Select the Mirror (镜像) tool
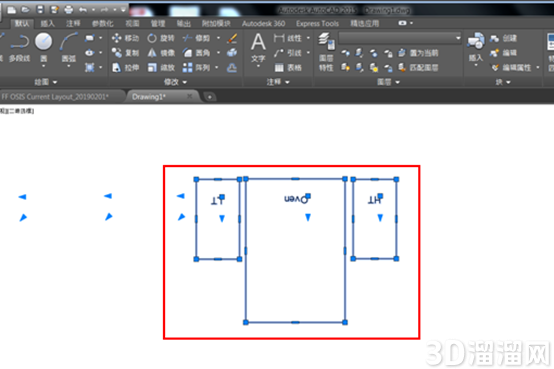 click(161, 53)
